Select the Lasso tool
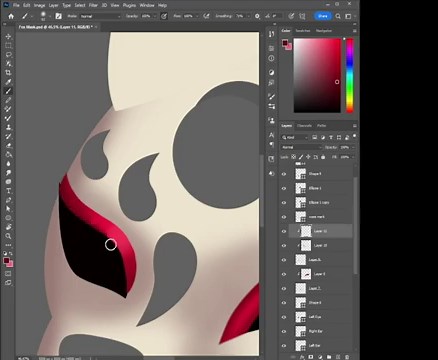The height and width of the screenshot is (360, 438). click(x=9, y=55)
